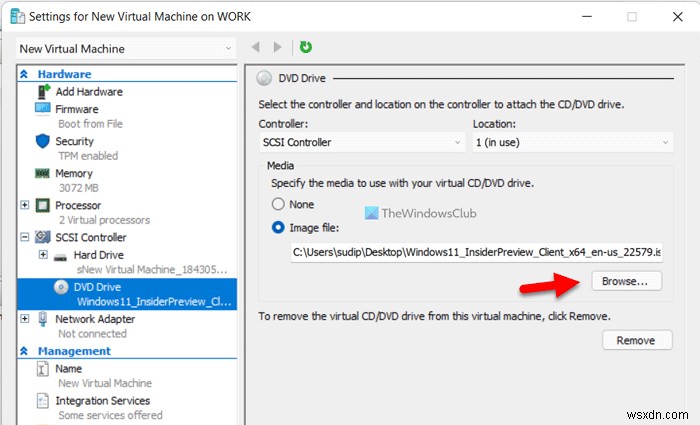The image size is (700, 425).
Task: Select Firmware in the tree
Action: click(x=77, y=109)
